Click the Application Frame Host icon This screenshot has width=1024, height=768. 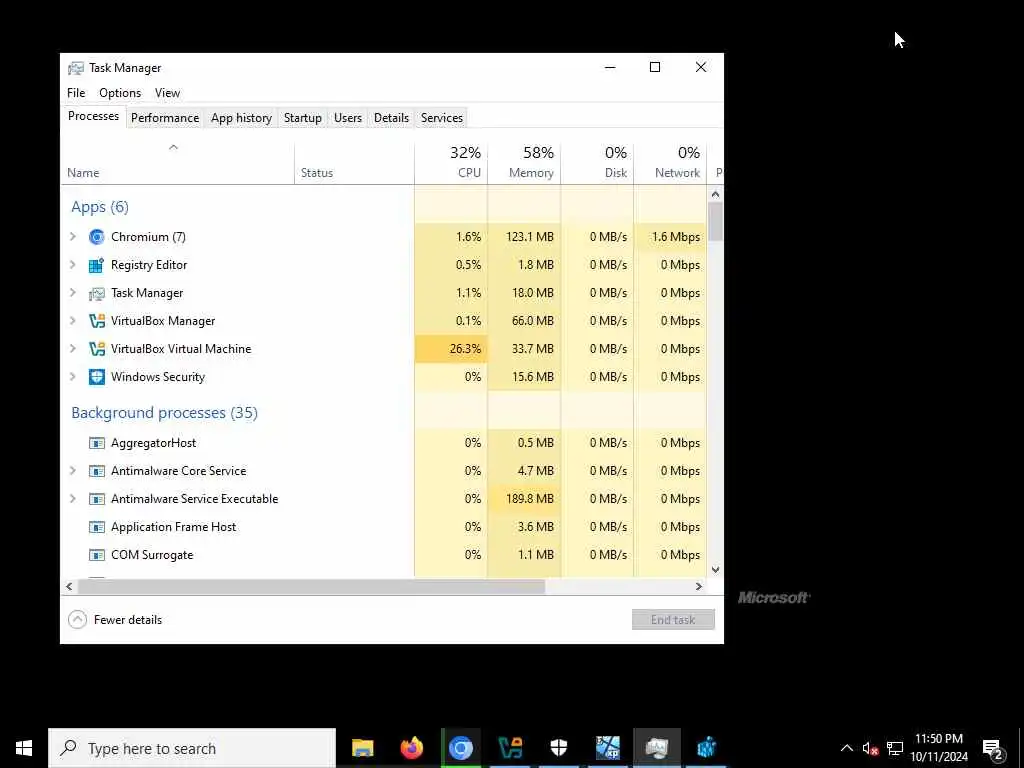97,527
